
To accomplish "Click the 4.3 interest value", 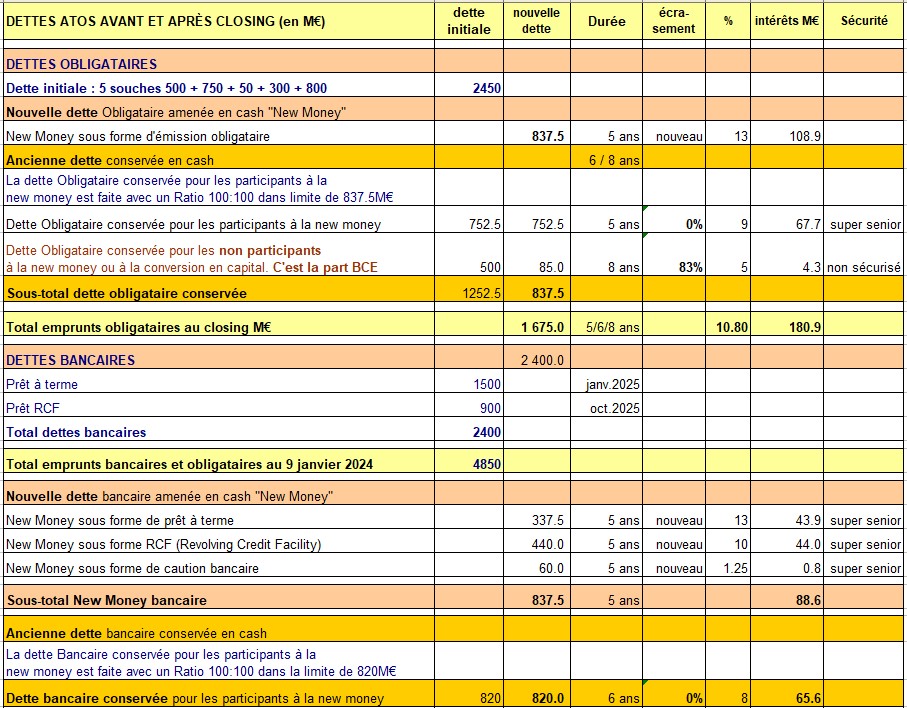I will click(812, 267).
